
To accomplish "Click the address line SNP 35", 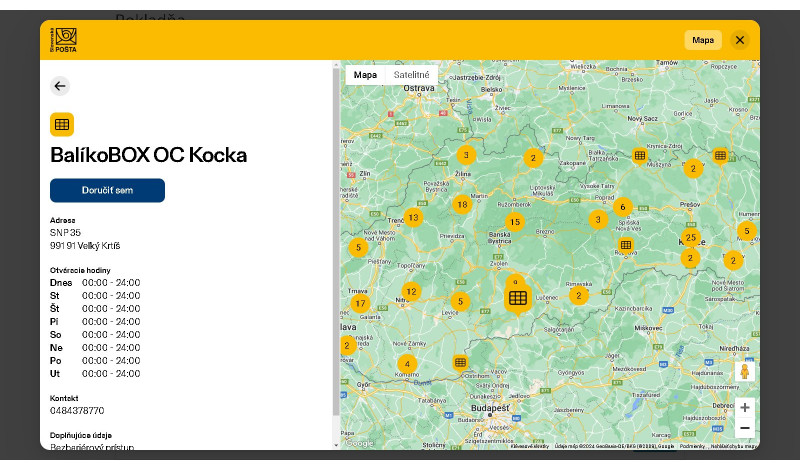I will click(65, 233).
